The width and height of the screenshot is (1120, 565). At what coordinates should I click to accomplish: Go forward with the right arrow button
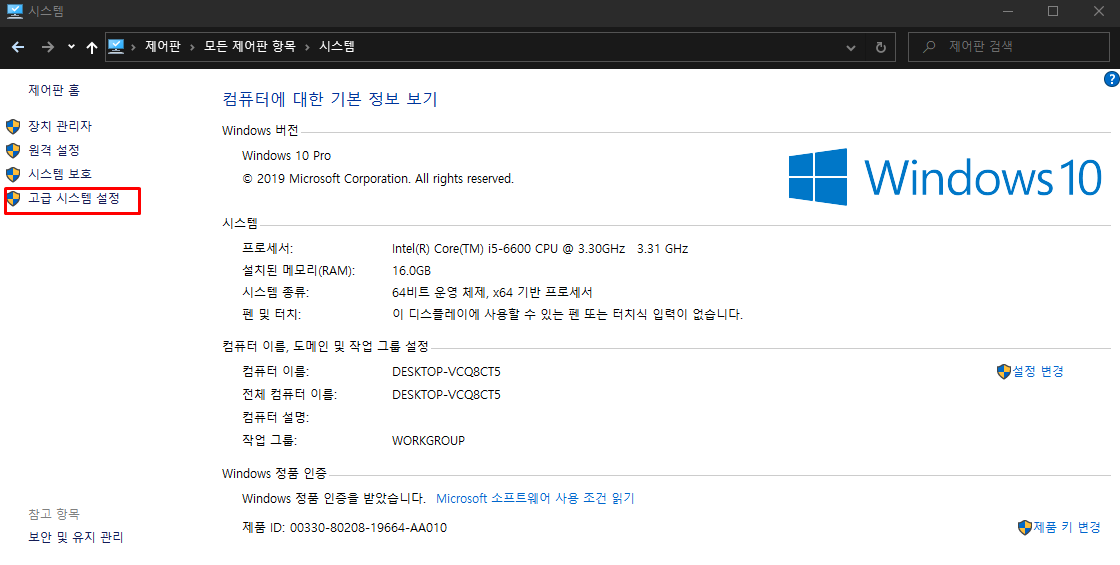pyautogui.click(x=48, y=47)
